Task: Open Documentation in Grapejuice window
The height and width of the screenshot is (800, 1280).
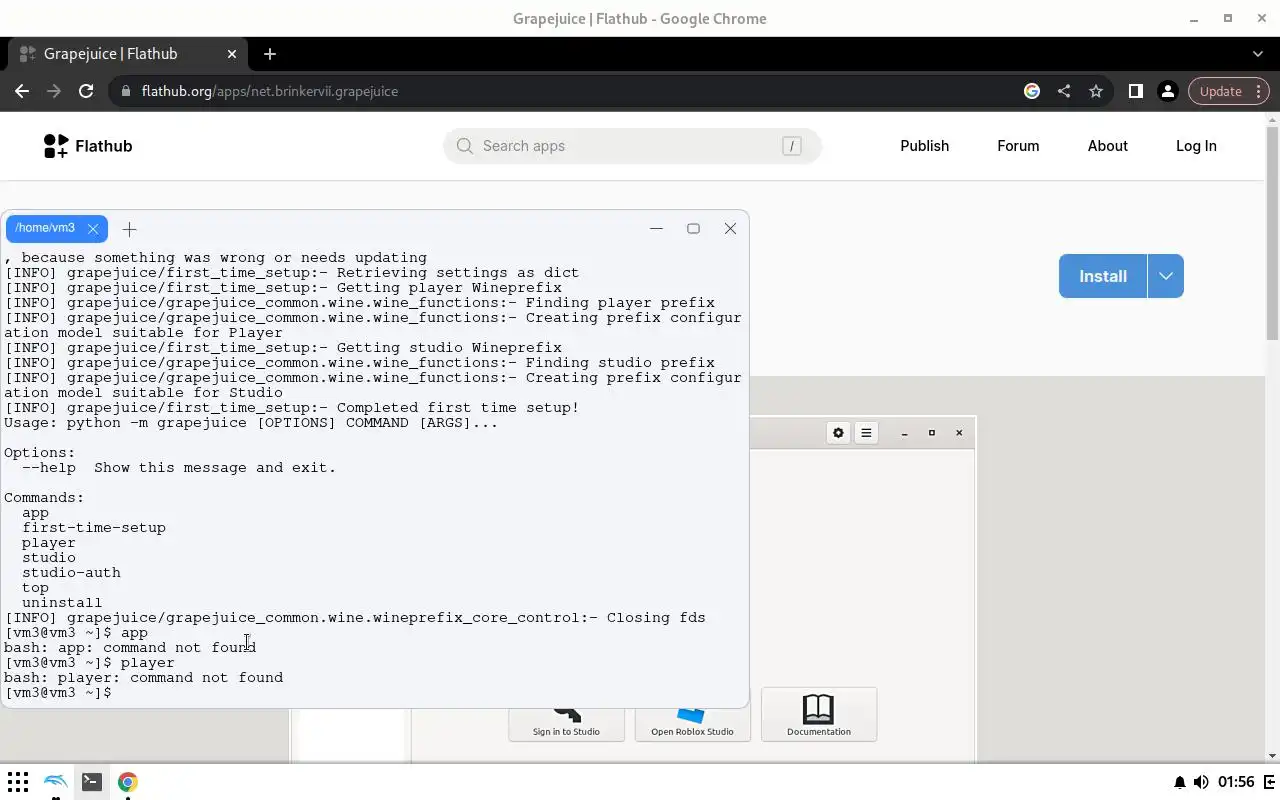Action: (819, 714)
